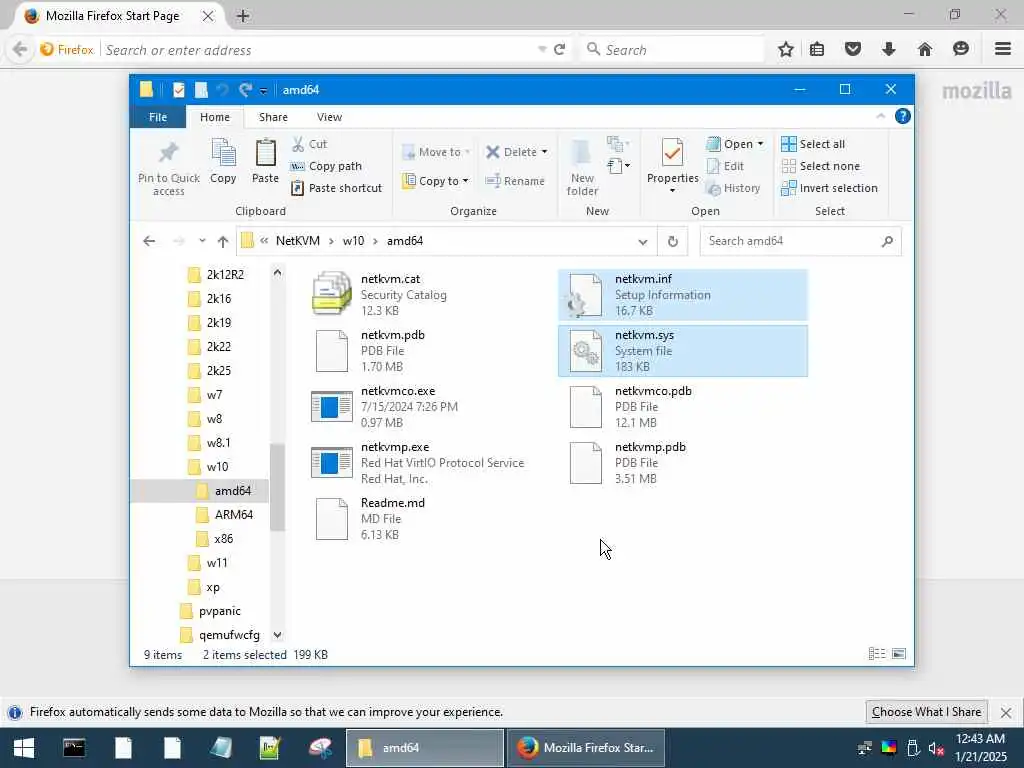Click NetKVM in the address breadcrumb
This screenshot has width=1024, height=768.
(x=298, y=241)
